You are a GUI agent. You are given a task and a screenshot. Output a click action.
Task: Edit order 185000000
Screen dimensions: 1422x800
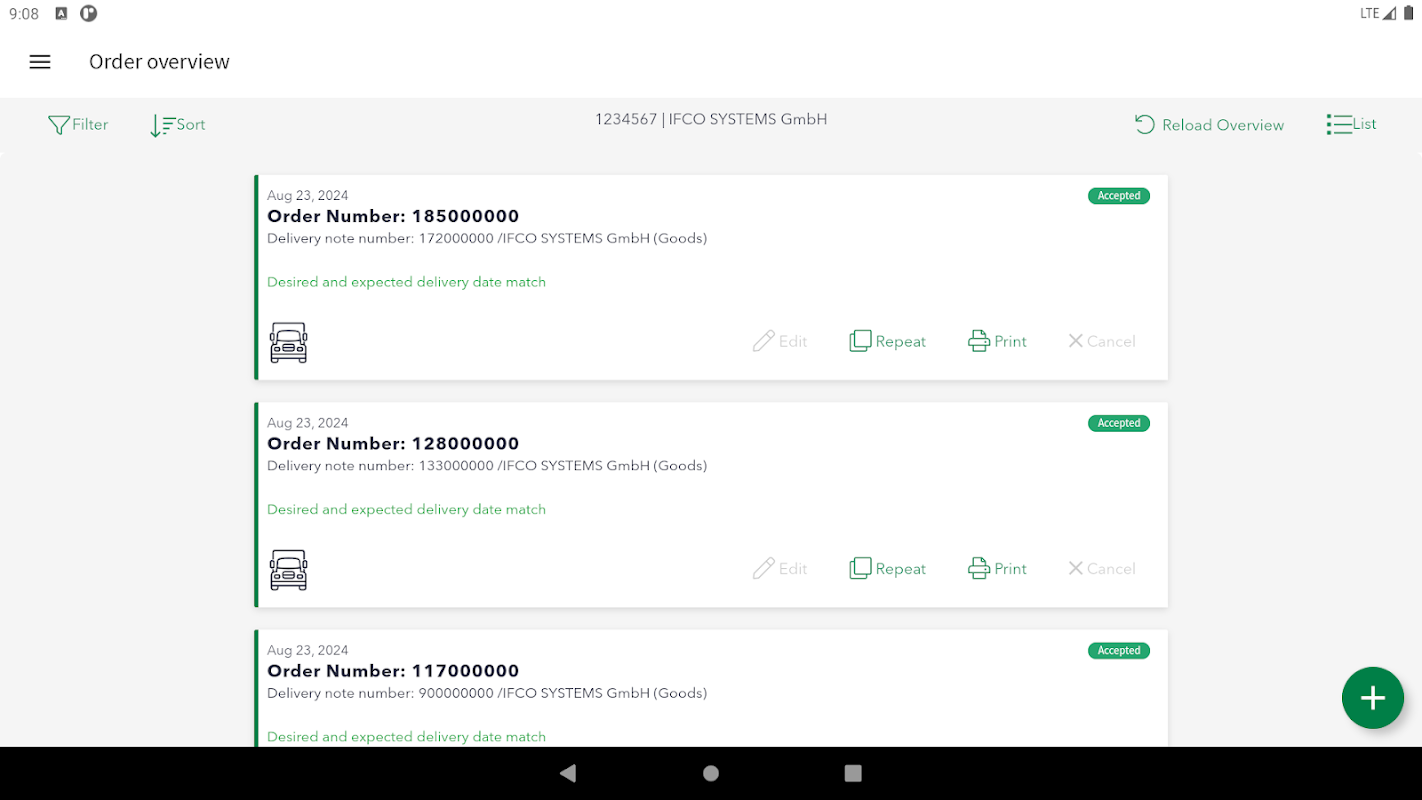coord(780,341)
